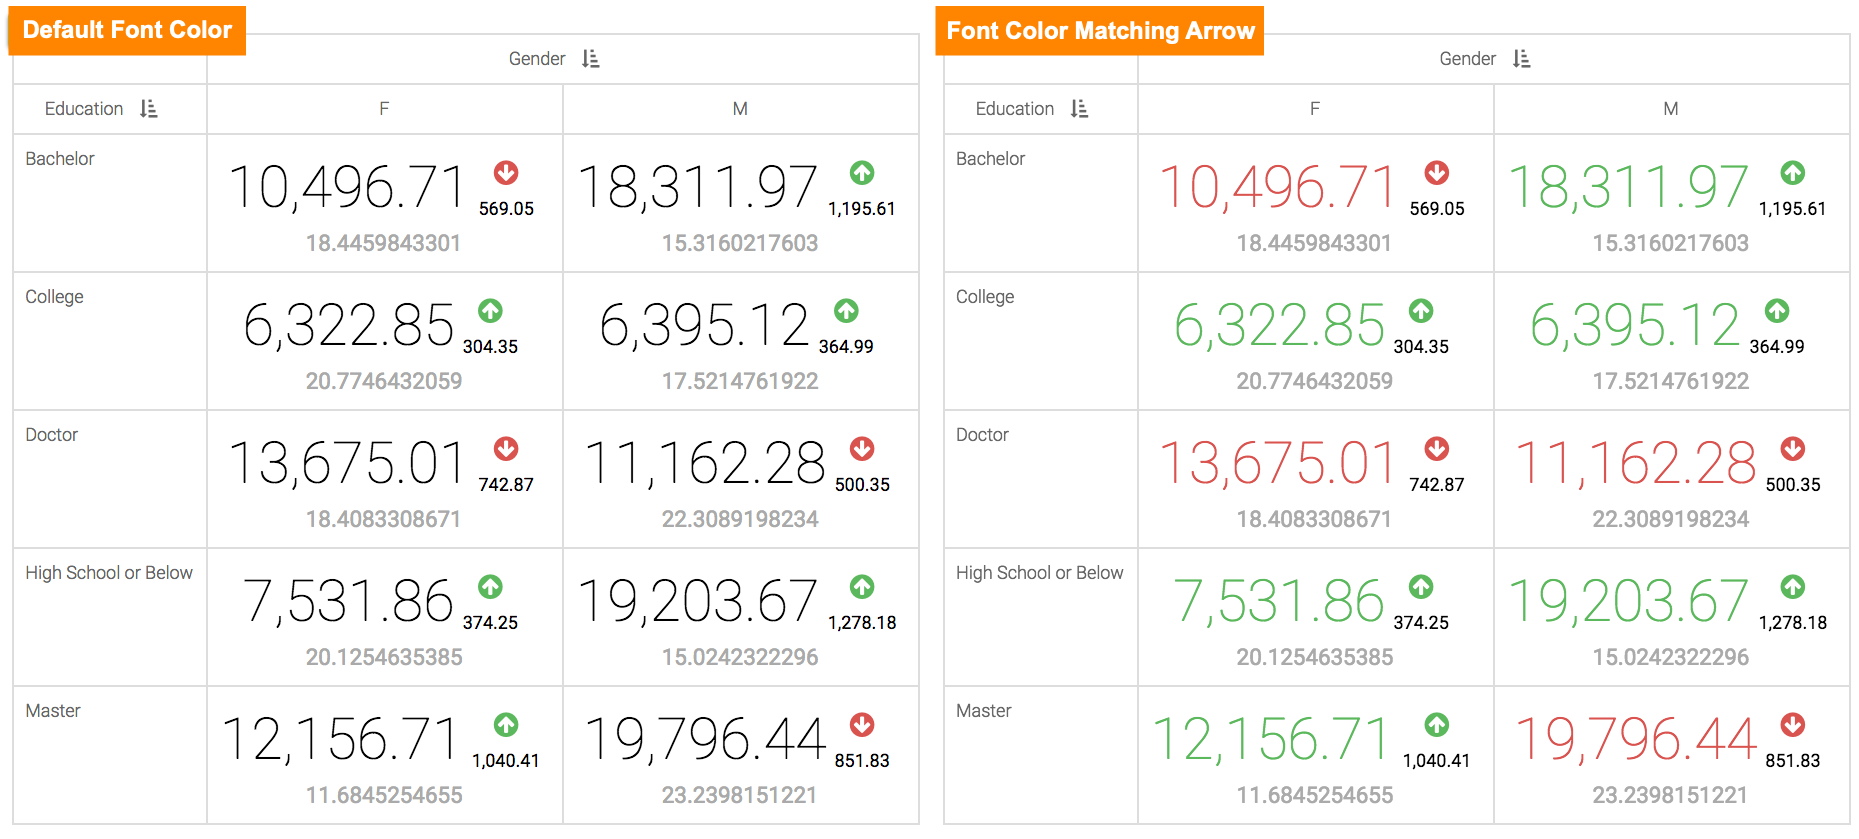Click F column header in Font Color Matching Arrow table
The width and height of the screenshot is (1859, 839).
click(x=1314, y=109)
